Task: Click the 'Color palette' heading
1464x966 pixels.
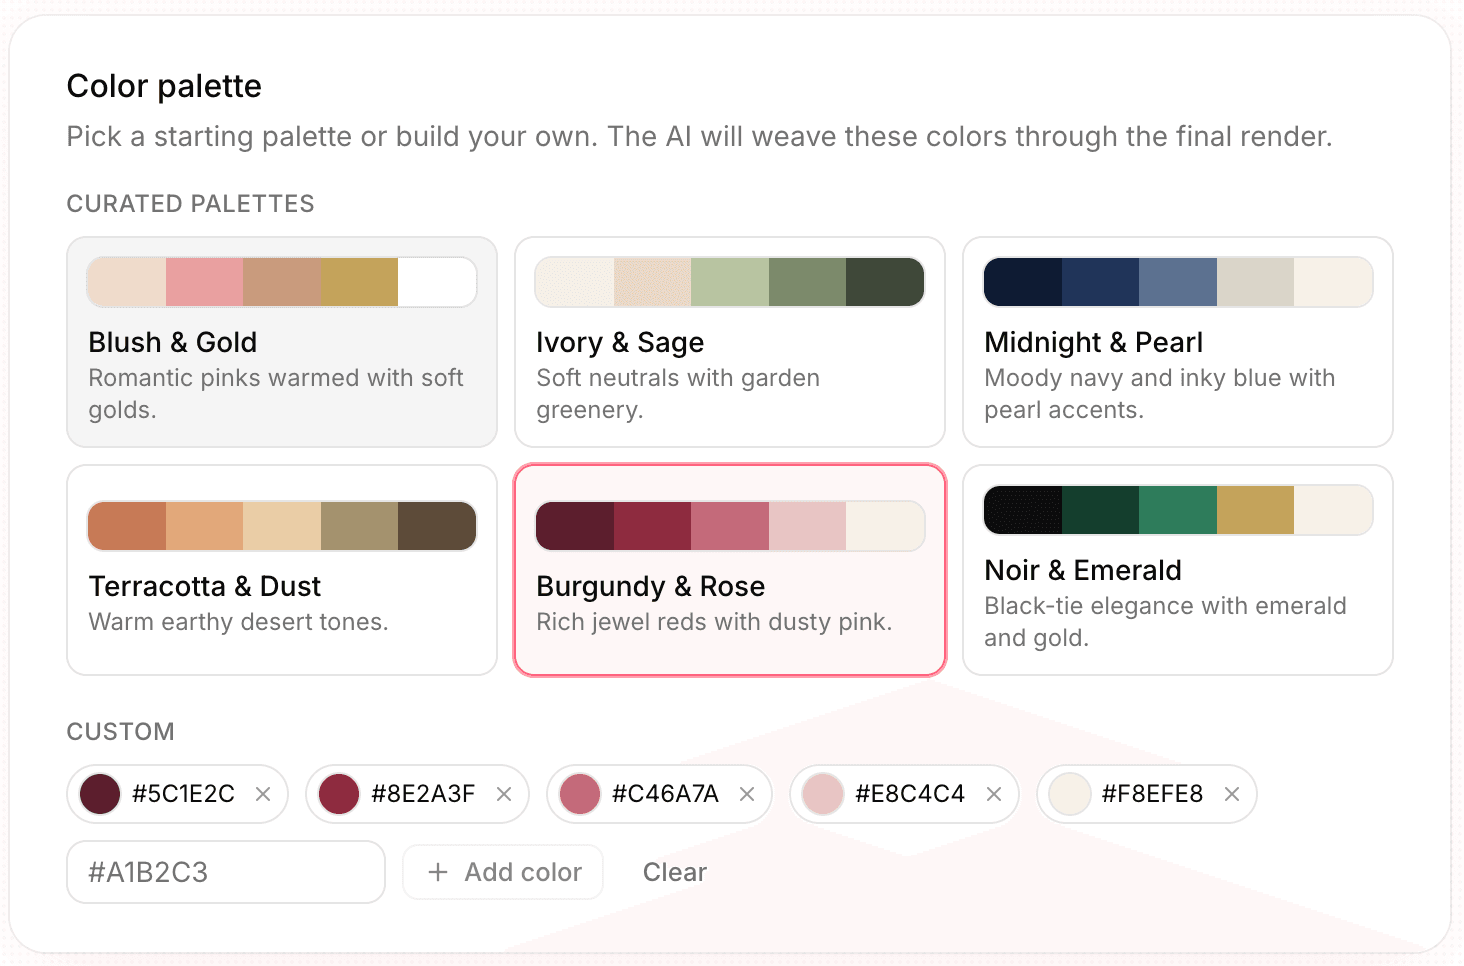Action: [x=164, y=86]
